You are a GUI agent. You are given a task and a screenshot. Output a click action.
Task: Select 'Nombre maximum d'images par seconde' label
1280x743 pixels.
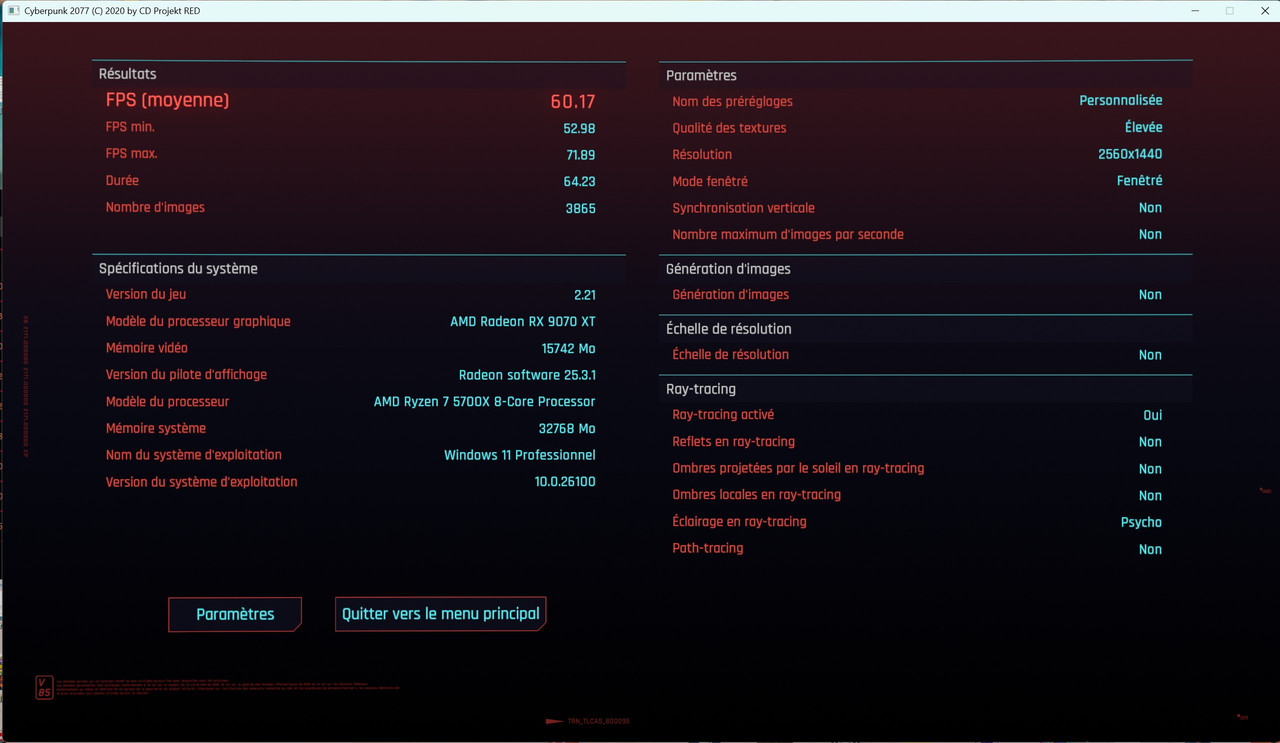[788, 235]
